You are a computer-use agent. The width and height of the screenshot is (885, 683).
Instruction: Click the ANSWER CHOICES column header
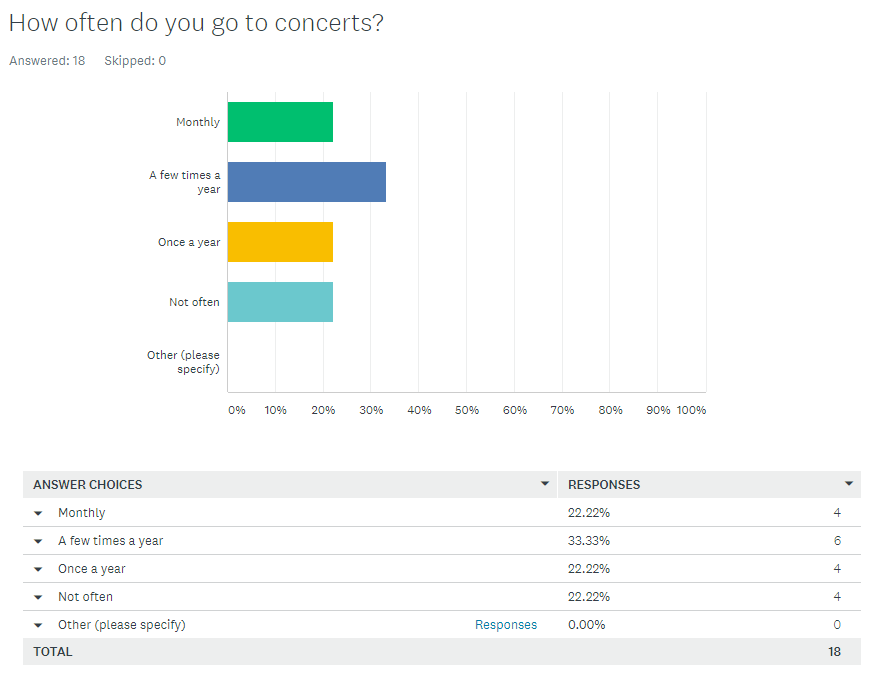[88, 485]
